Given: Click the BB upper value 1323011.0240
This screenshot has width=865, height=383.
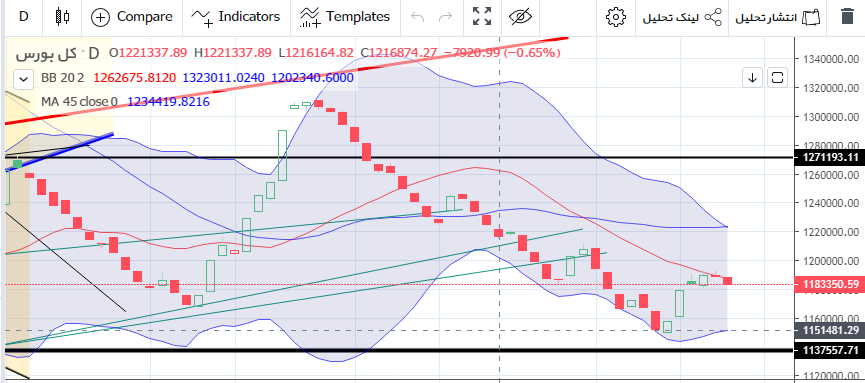Looking at the screenshot, I should tap(224, 78).
